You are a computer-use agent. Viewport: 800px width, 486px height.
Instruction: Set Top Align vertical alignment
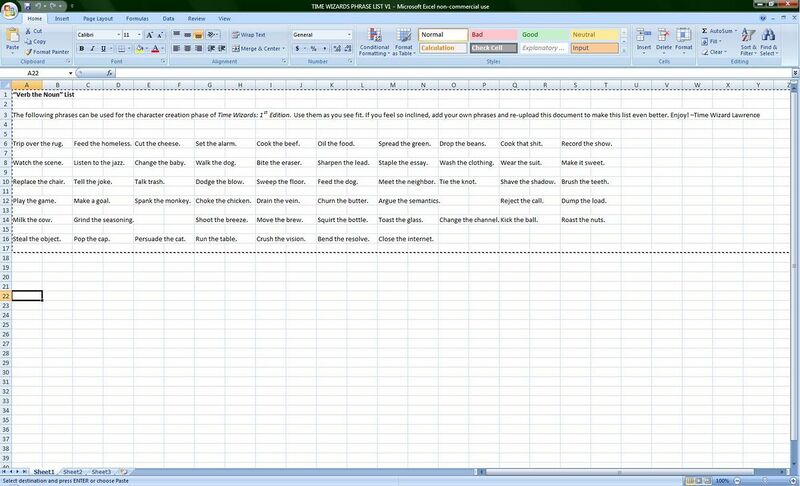(x=177, y=35)
